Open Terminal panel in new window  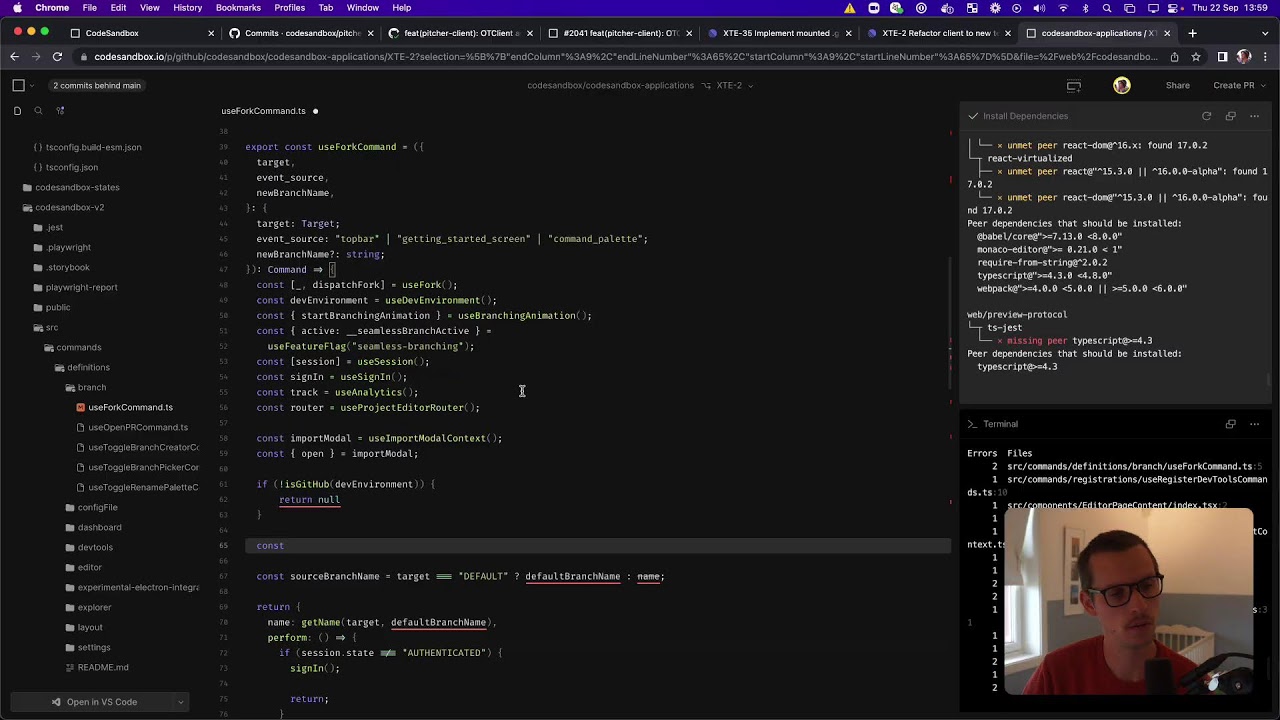[1230, 424]
